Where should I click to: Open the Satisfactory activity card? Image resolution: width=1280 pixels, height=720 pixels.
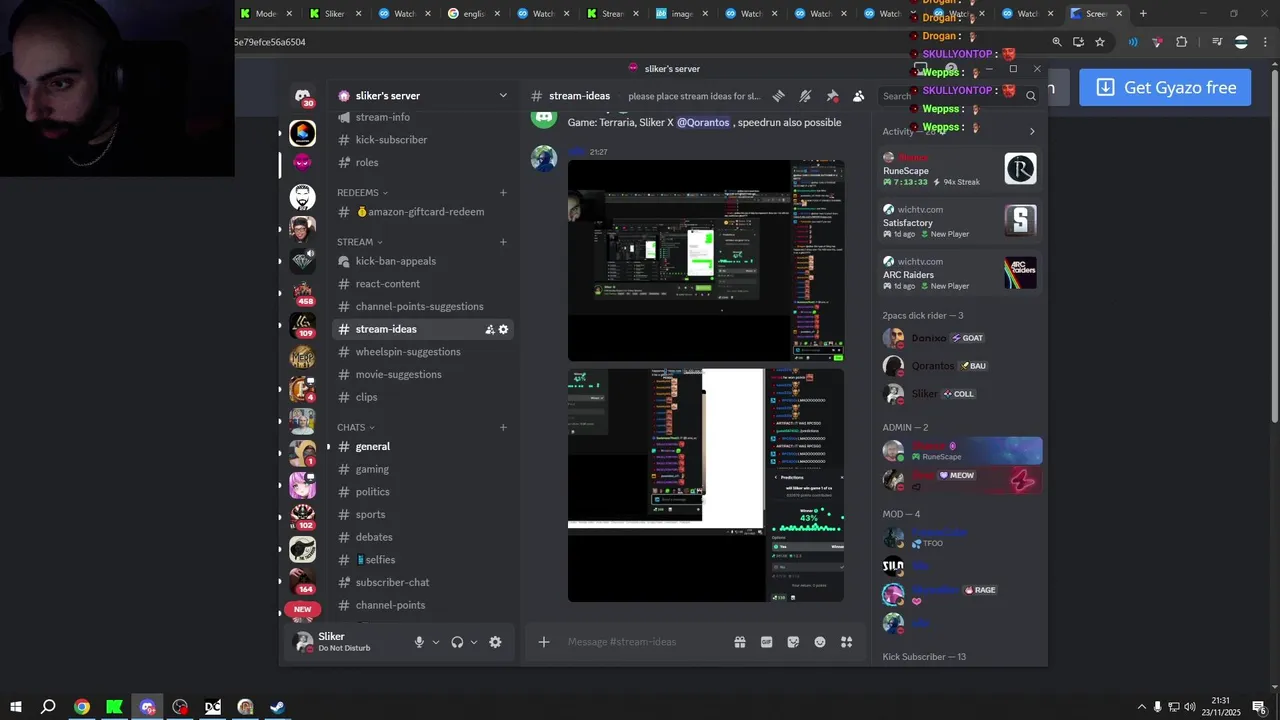[960, 221]
